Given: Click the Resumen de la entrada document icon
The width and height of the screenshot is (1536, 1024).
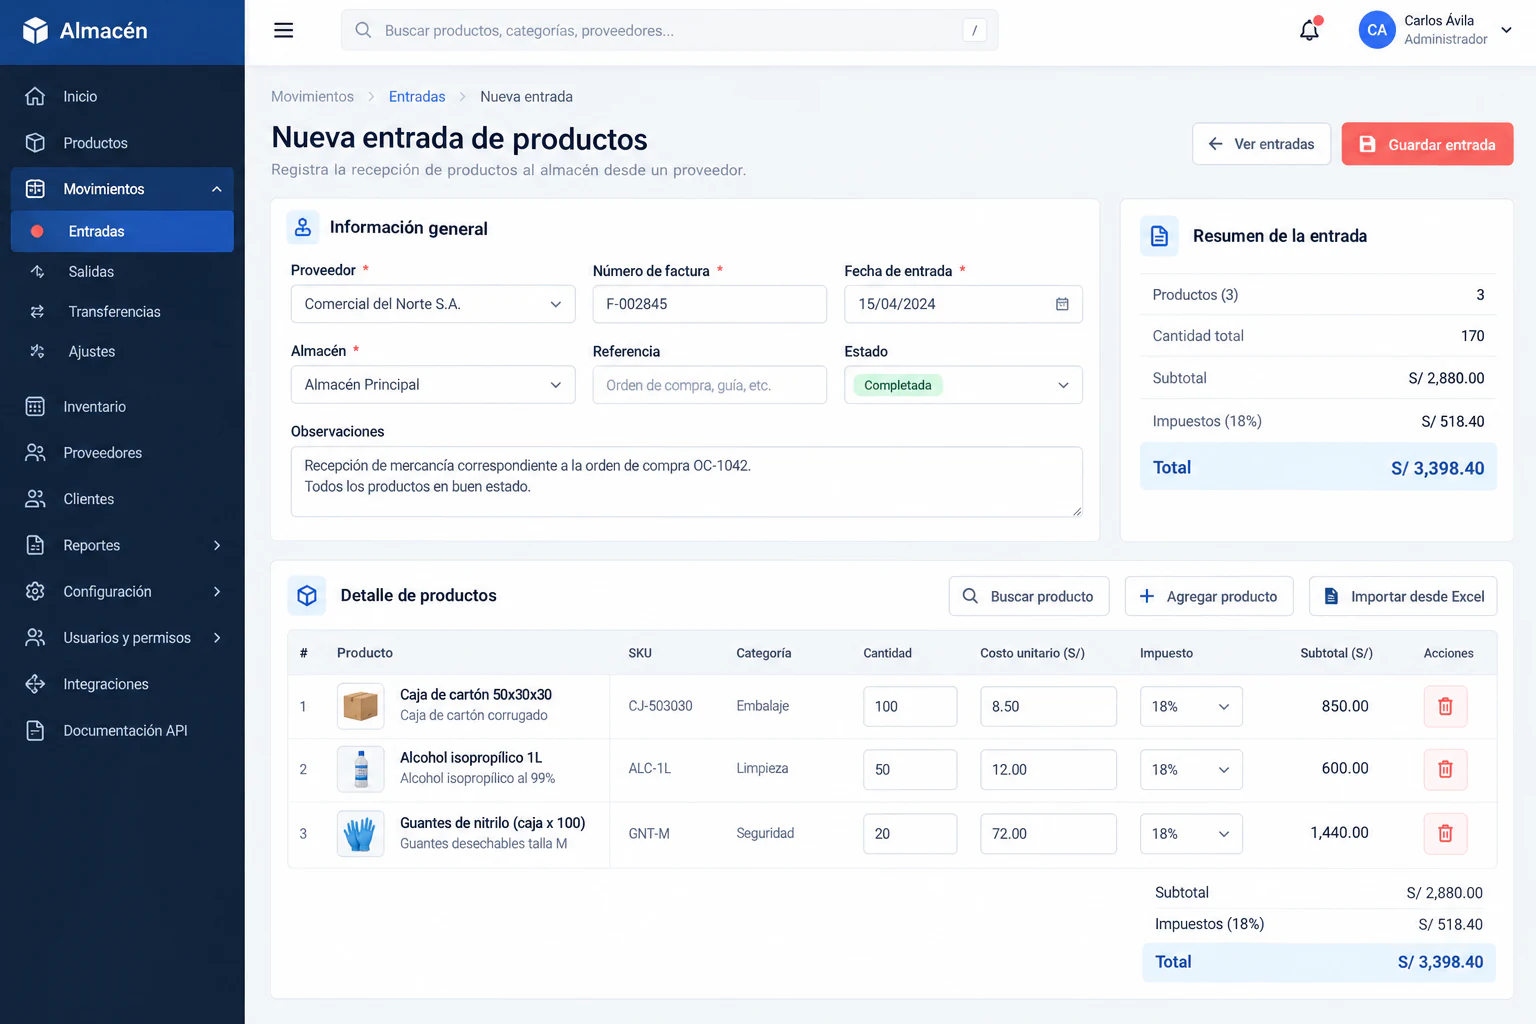Looking at the screenshot, I should (x=1159, y=236).
